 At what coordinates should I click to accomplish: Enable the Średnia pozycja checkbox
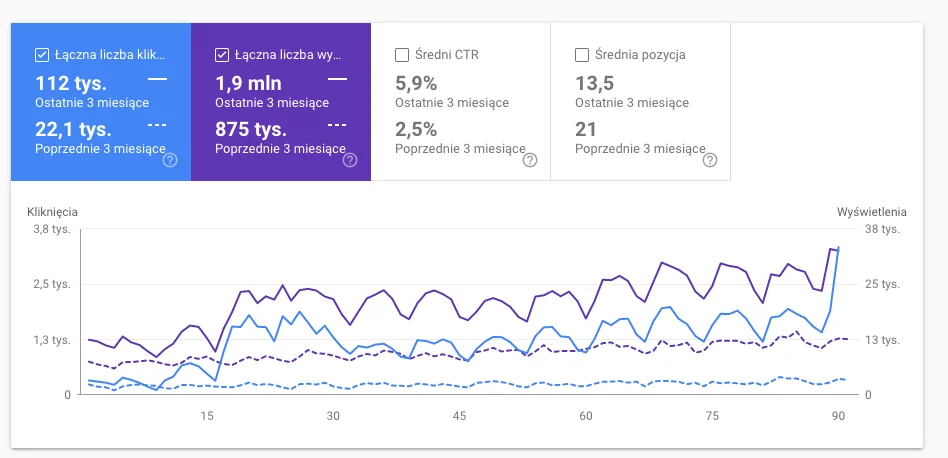point(582,55)
